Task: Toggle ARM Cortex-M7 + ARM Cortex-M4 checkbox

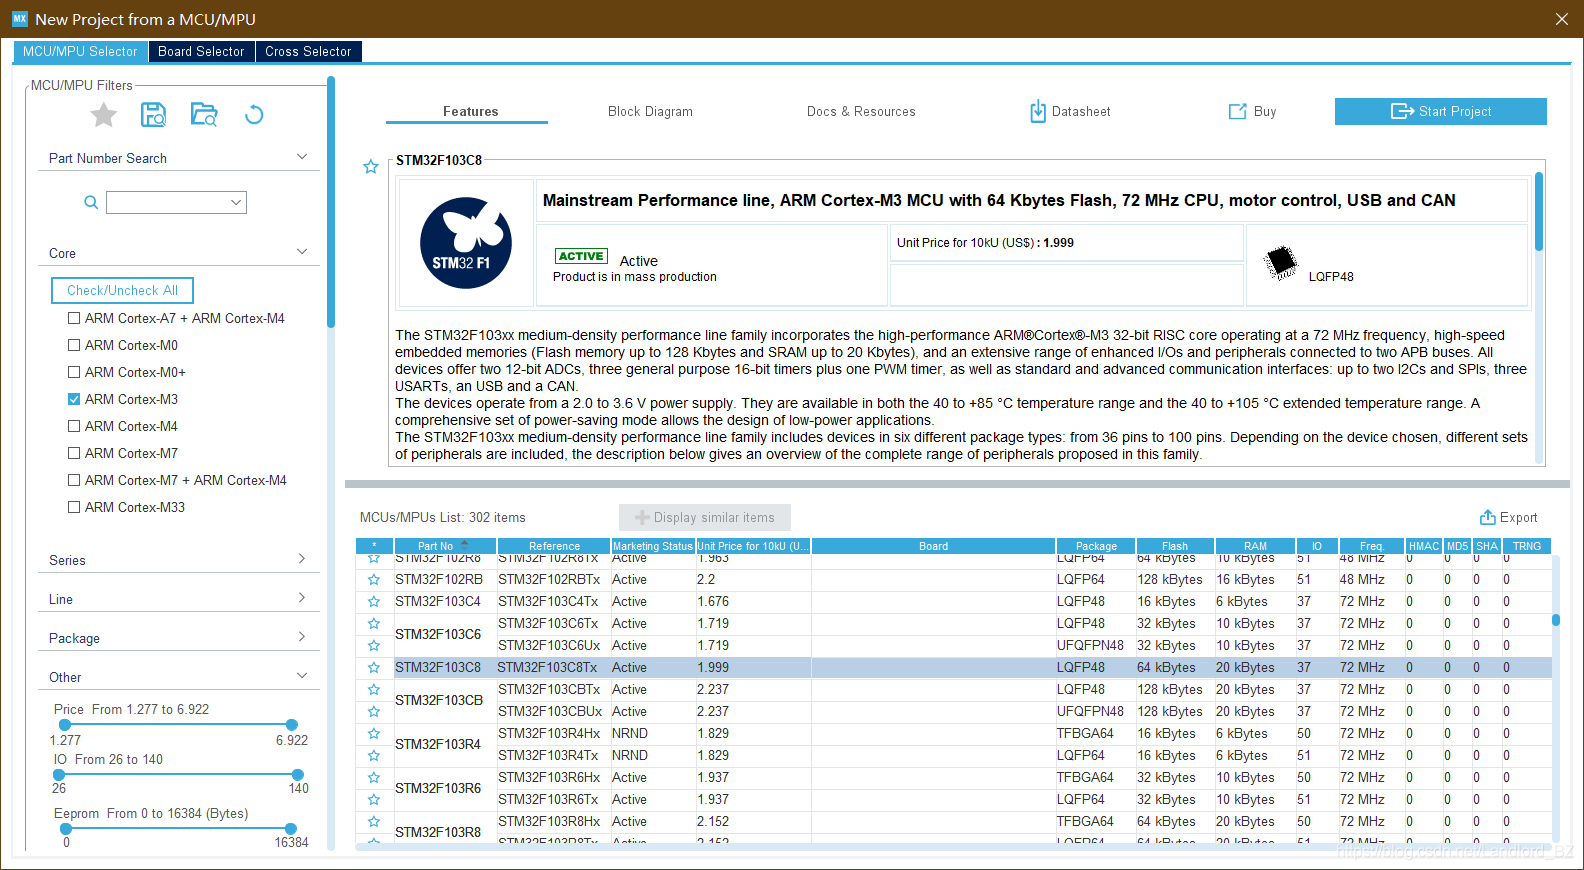Action: (x=74, y=480)
